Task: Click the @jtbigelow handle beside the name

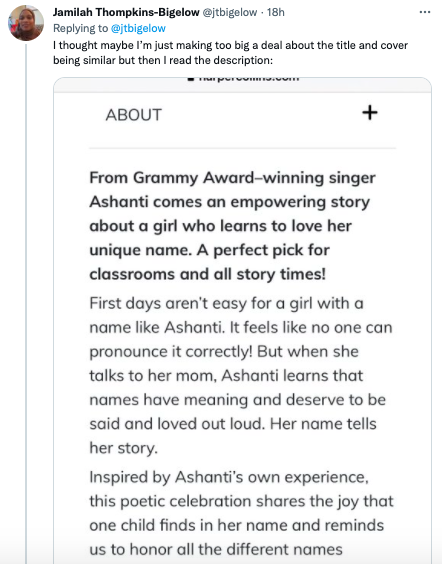Action: click(x=230, y=12)
